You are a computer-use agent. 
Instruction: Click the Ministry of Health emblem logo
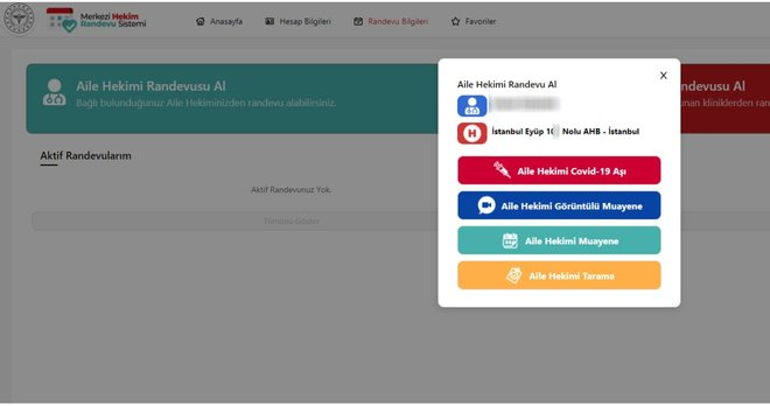18,19
